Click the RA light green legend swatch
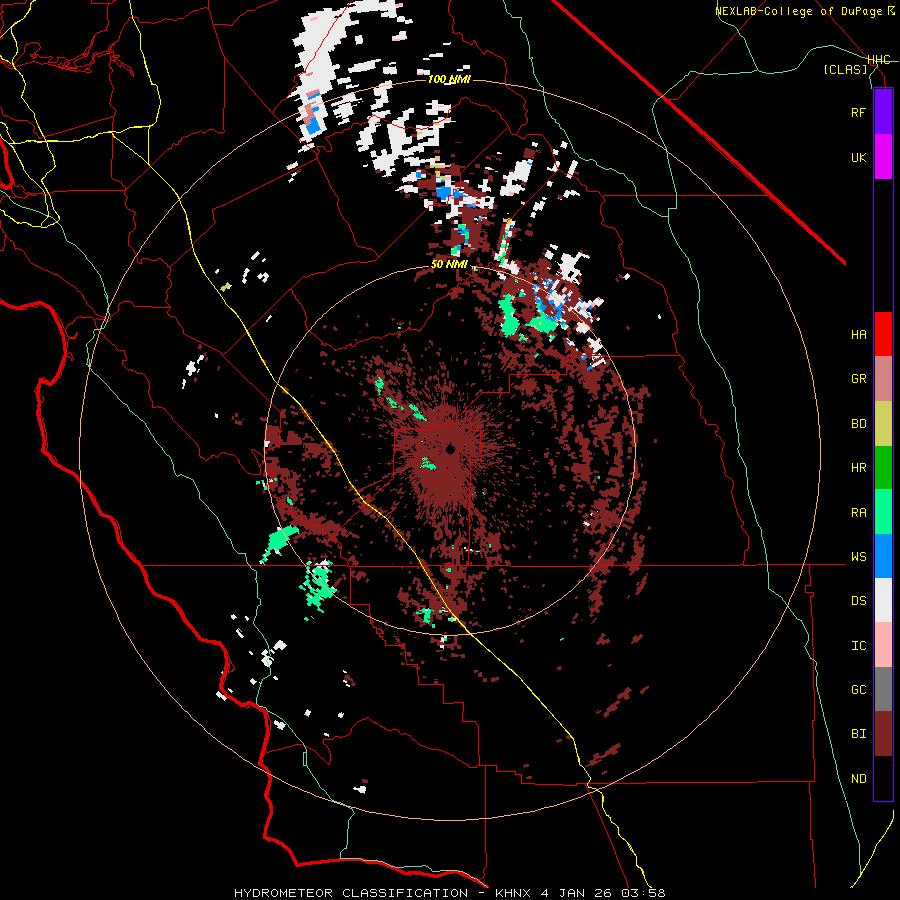This screenshot has height=900, width=900. point(883,512)
